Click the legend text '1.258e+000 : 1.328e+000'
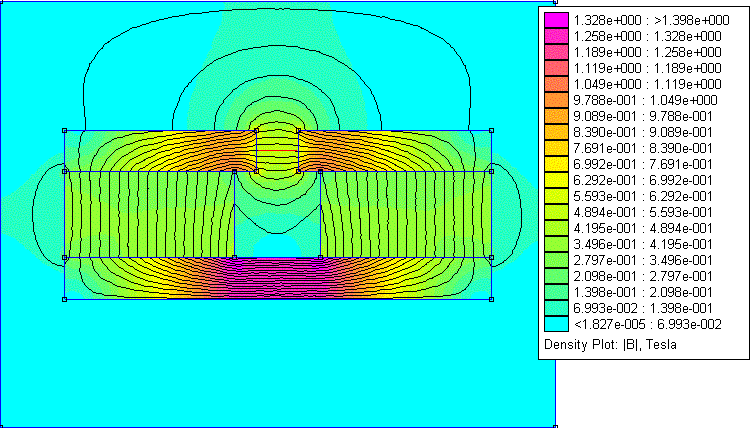This screenshot has height=428, width=756. click(648, 36)
